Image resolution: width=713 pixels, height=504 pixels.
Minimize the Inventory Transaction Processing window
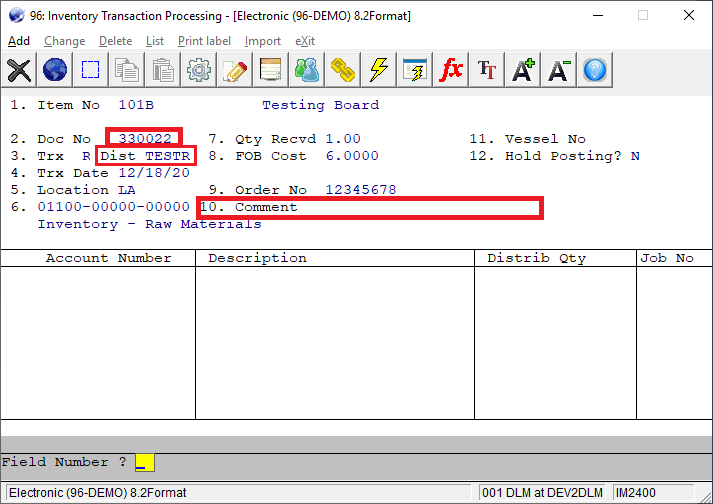tap(598, 15)
